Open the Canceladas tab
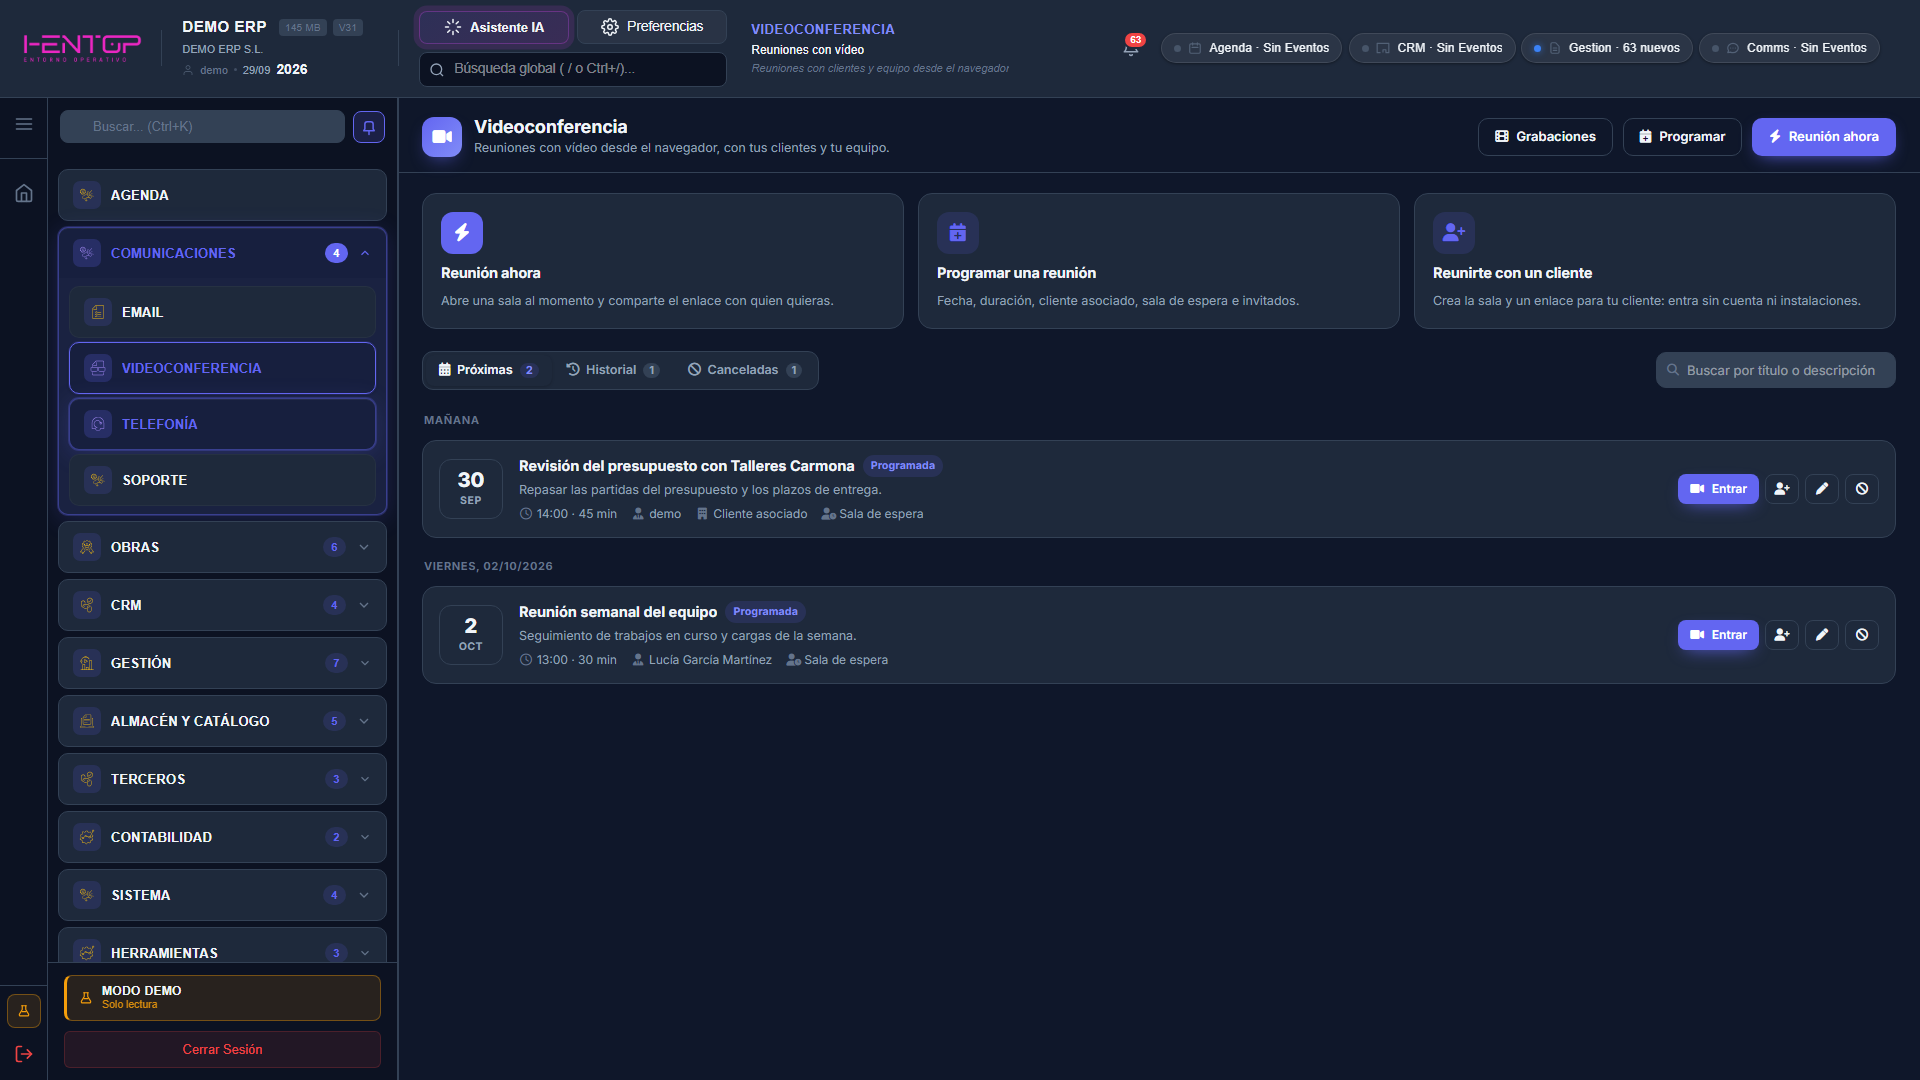This screenshot has width=1920, height=1080. coord(744,370)
